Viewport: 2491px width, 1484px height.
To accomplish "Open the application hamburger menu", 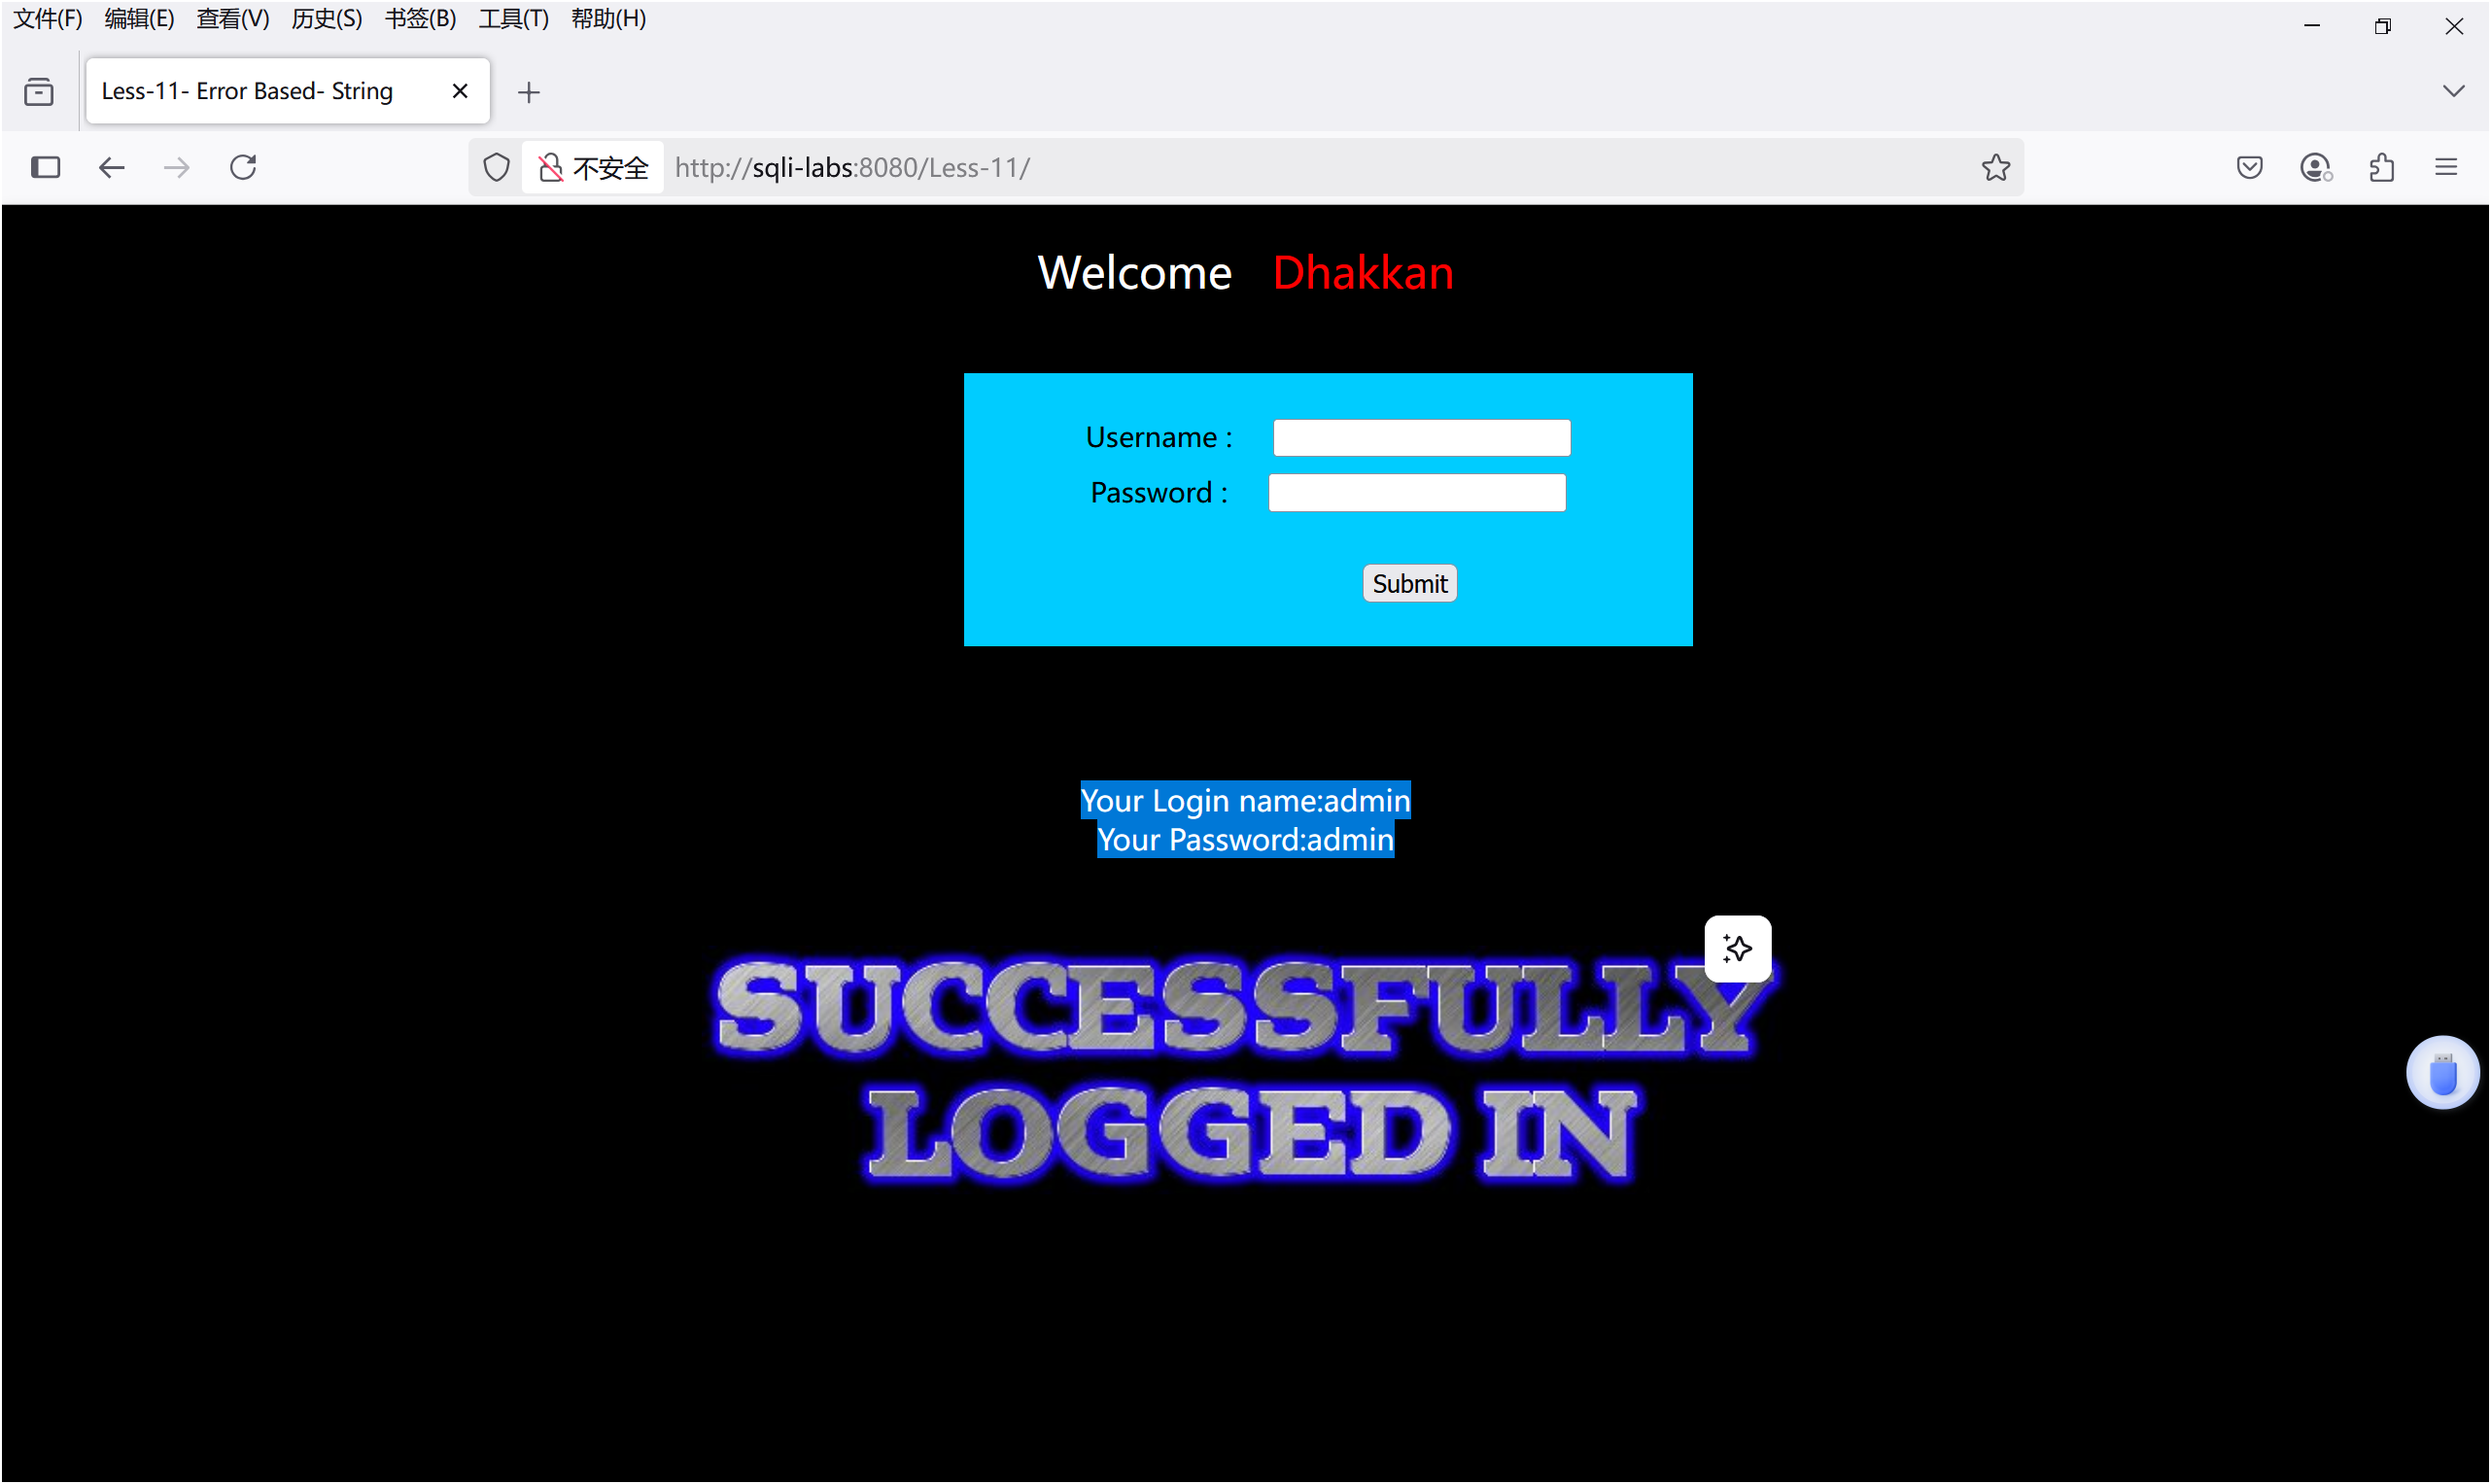I will tap(2446, 167).
